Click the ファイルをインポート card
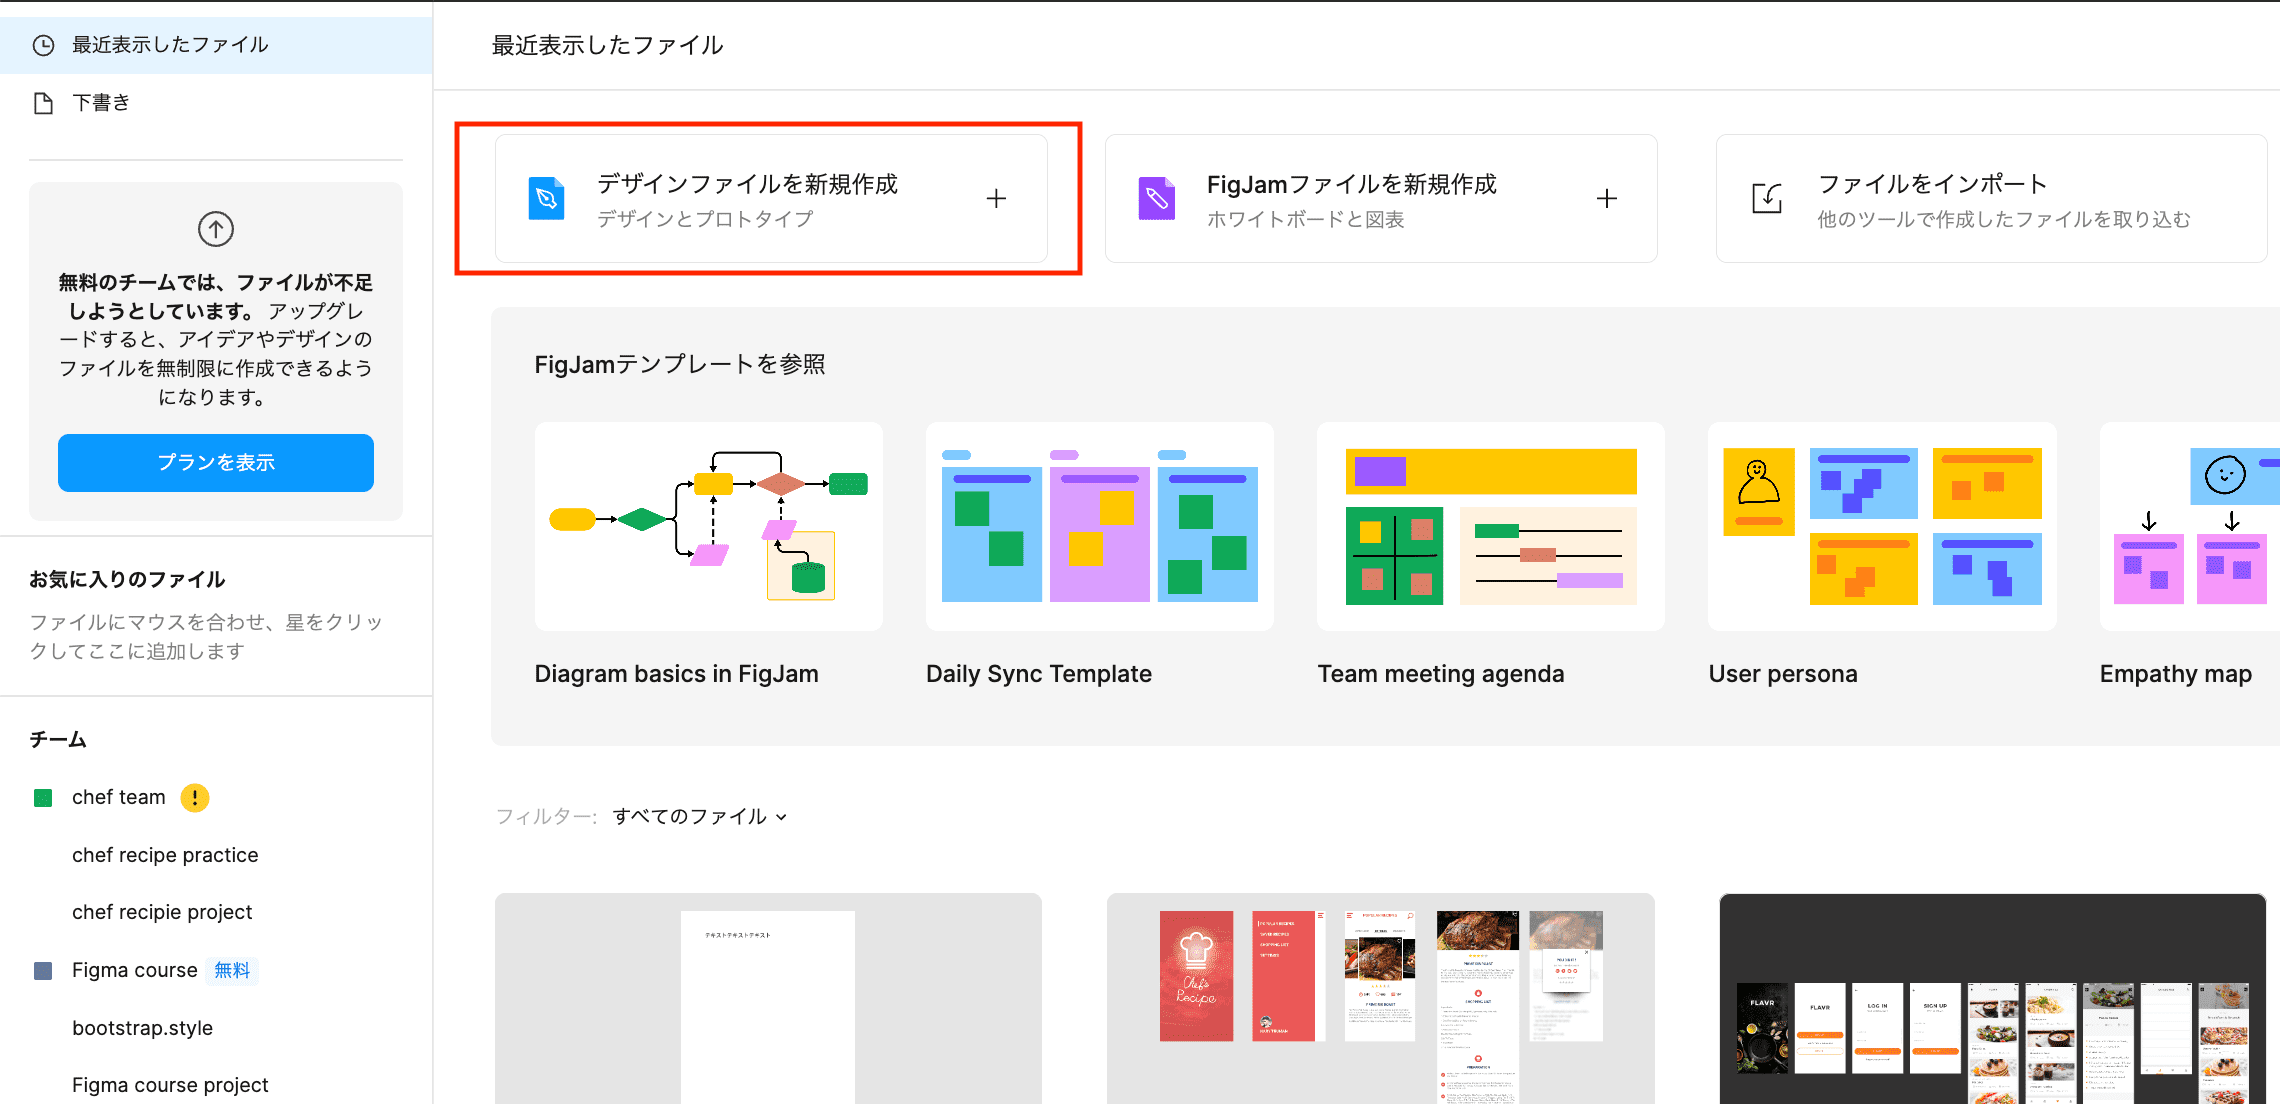Screen dimensions: 2280x1104 point(1991,199)
